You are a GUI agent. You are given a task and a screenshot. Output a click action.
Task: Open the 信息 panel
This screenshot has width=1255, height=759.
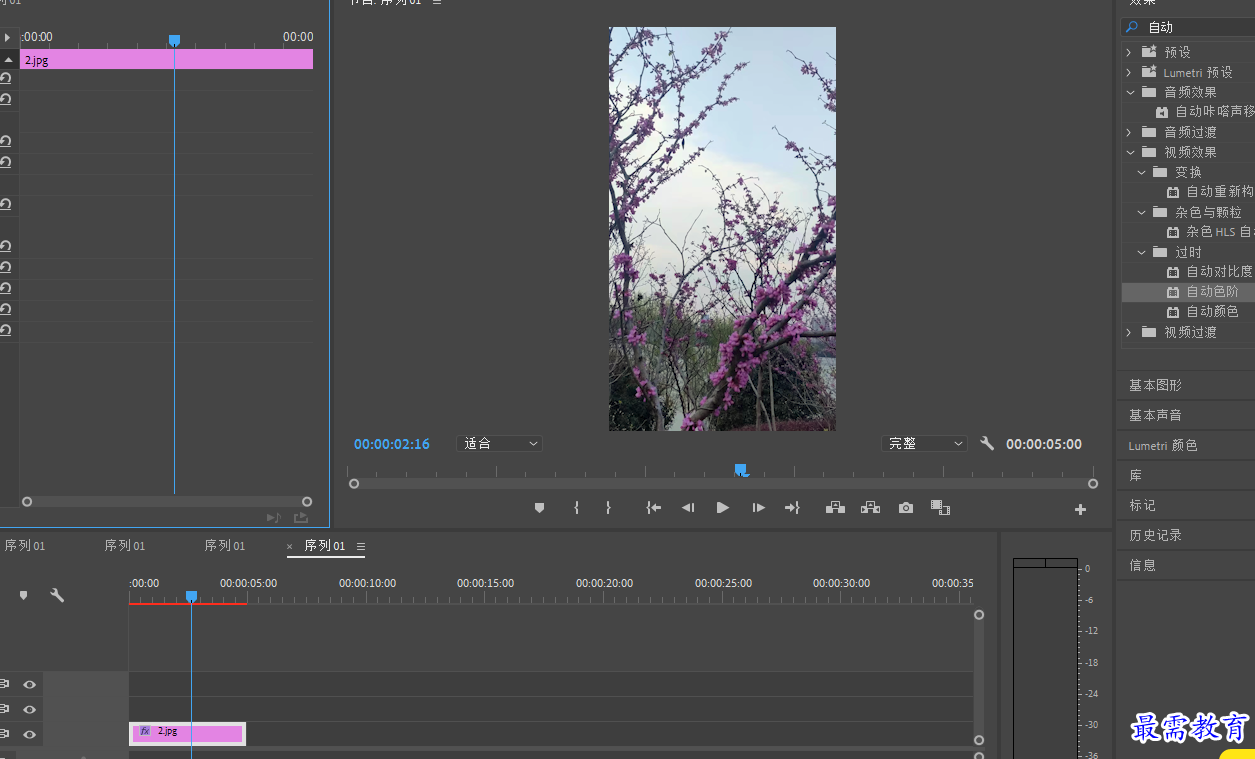coord(1142,565)
